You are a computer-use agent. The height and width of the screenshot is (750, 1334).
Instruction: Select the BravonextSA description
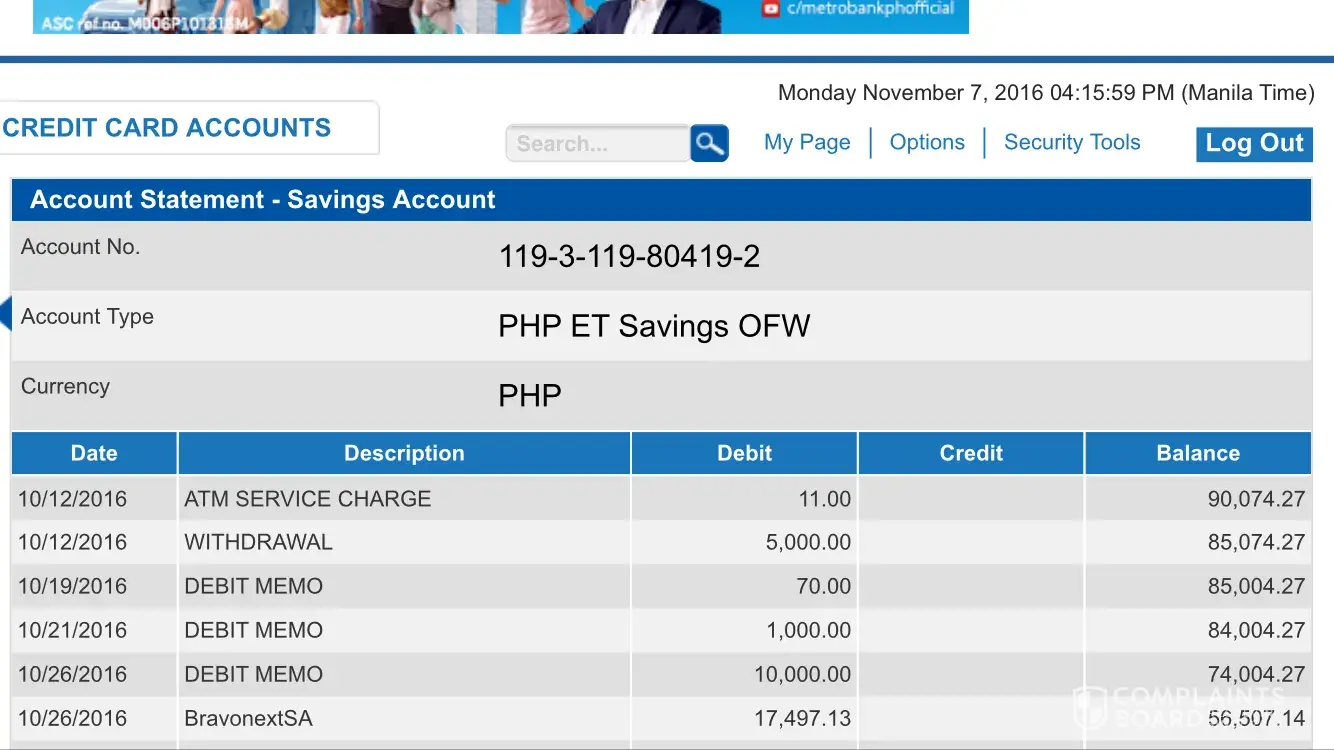[248, 718]
